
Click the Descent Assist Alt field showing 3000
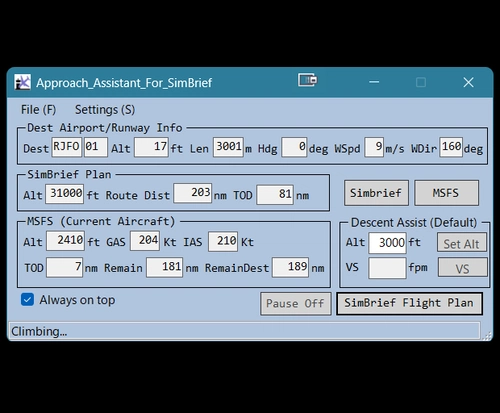tap(387, 243)
